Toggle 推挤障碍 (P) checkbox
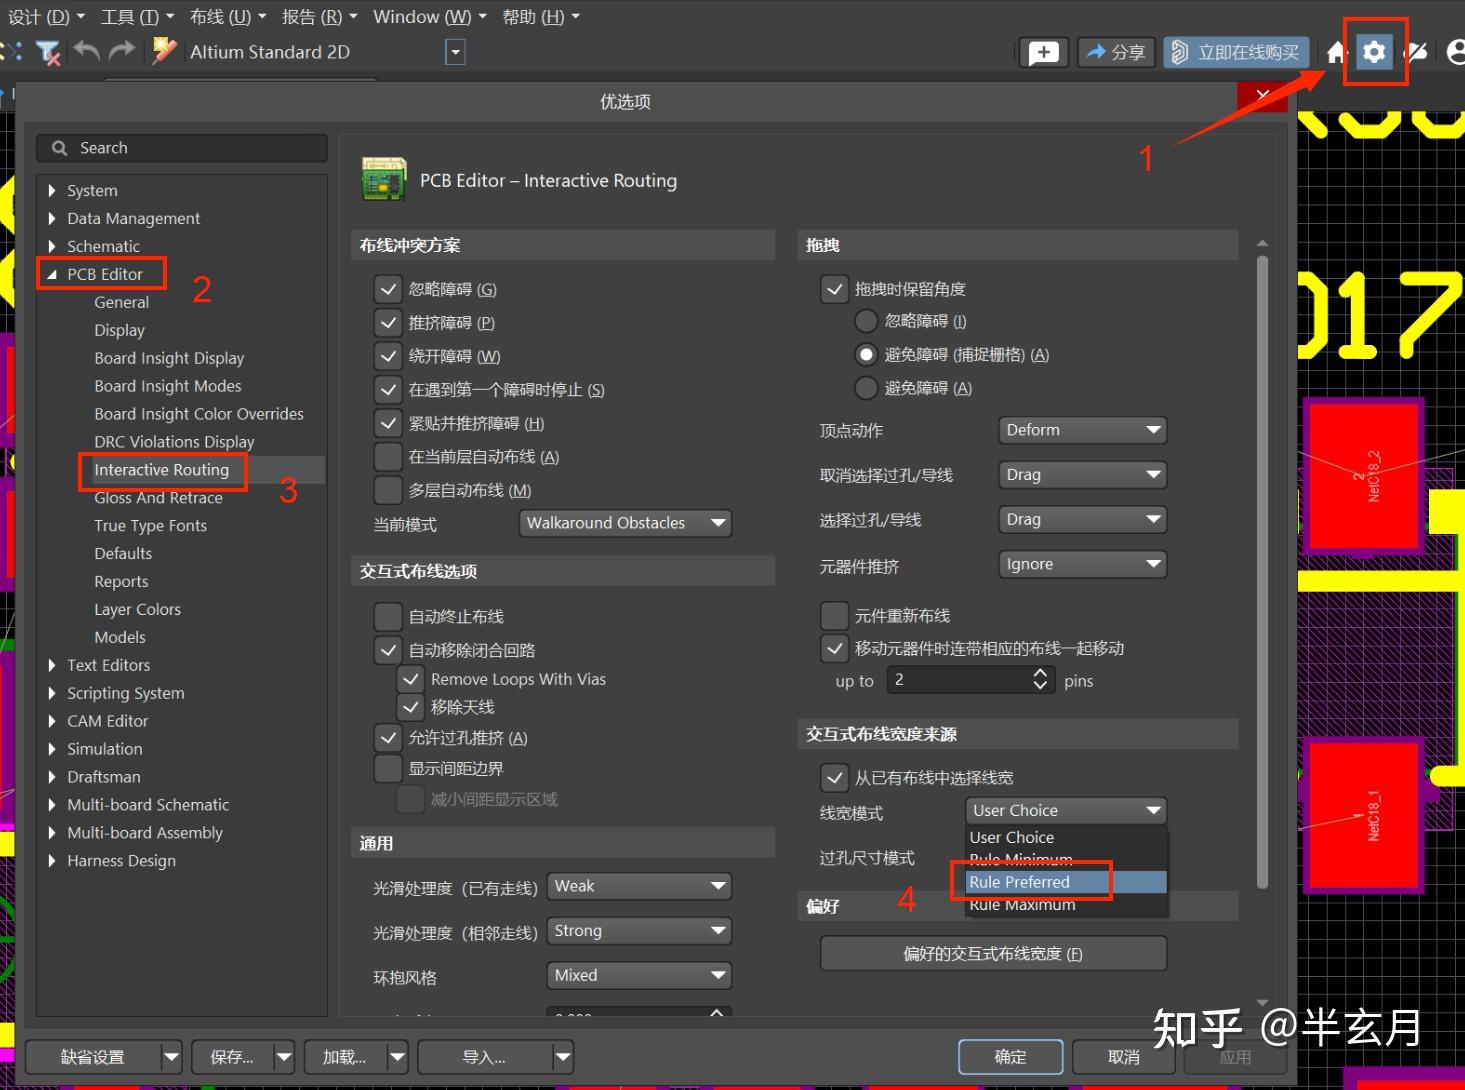Image resolution: width=1465 pixels, height=1090 pixels. [388, 323]
